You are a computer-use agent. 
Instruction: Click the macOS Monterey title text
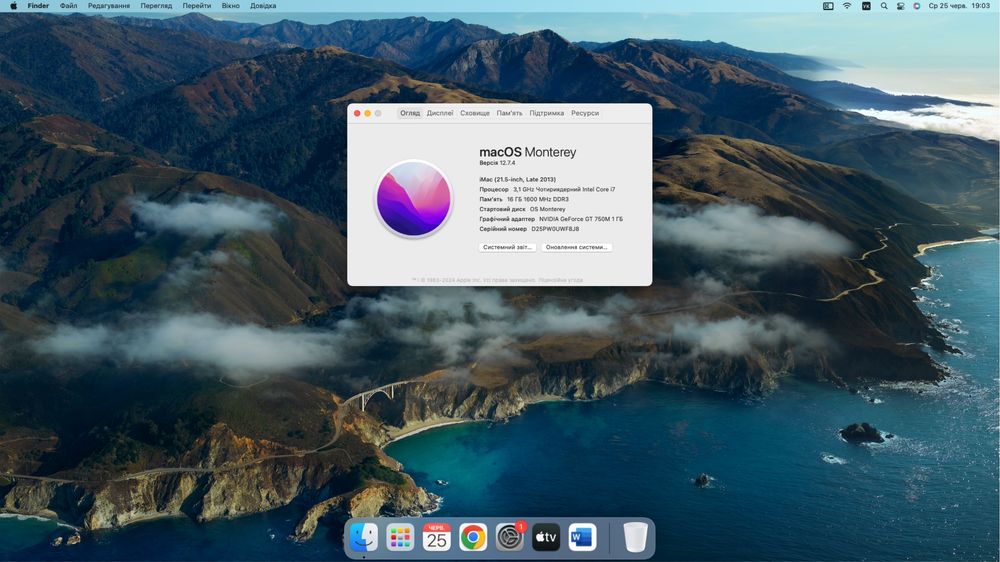pos(527,152)
